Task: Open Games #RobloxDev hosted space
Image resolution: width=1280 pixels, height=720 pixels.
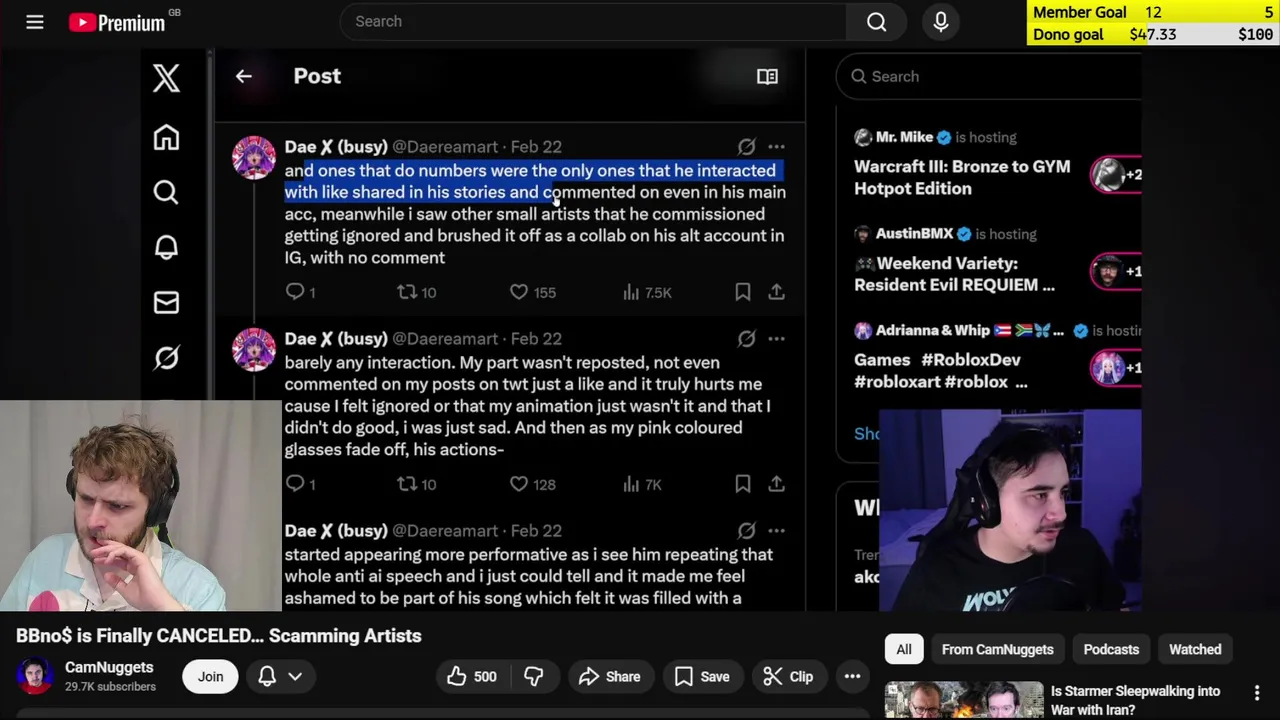Action: coord(940,370)
